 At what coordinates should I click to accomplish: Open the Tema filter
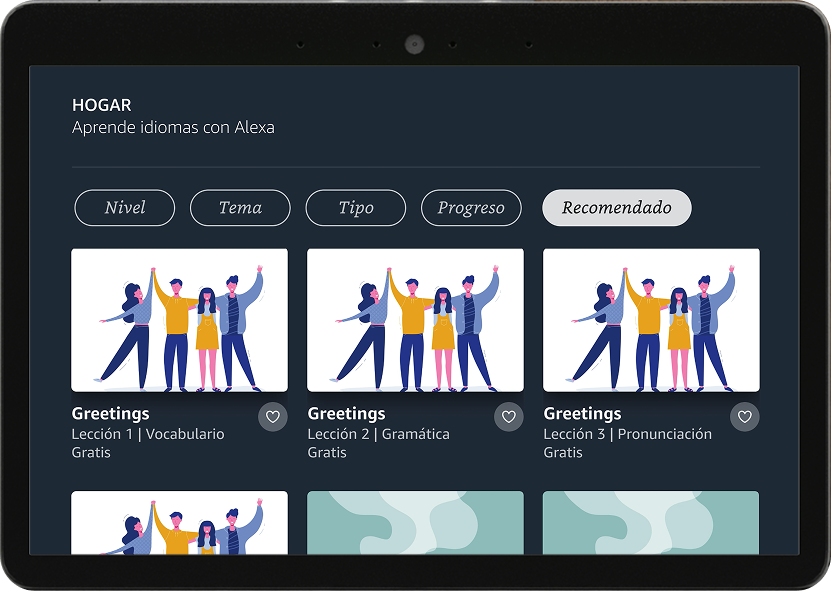[240, 208]
